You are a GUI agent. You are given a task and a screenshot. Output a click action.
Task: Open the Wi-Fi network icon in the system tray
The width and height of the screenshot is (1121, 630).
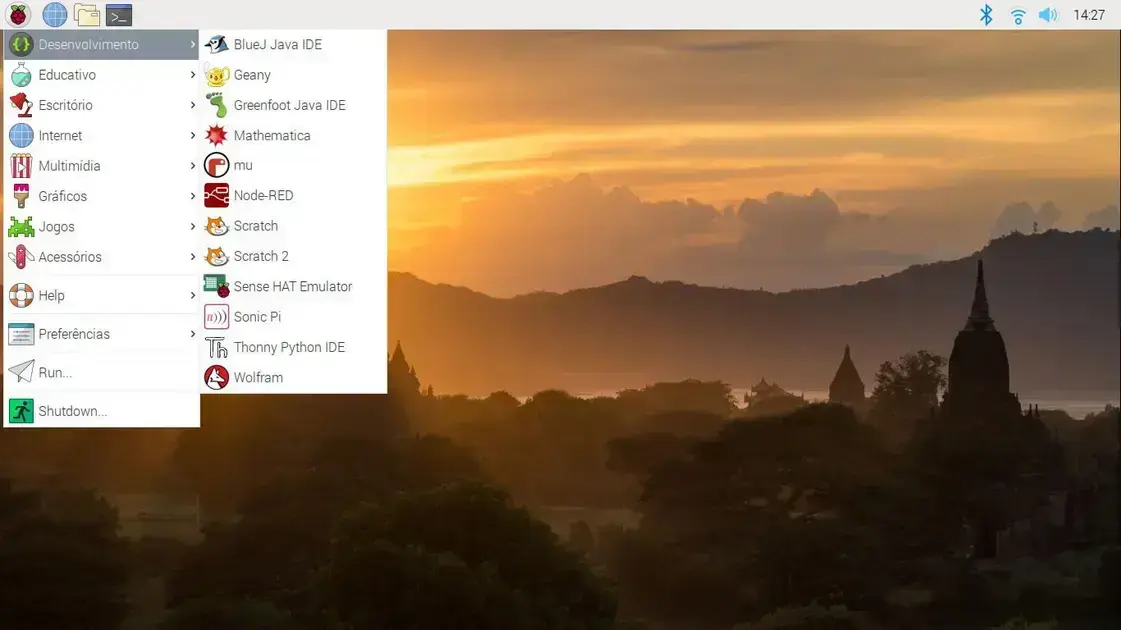(x=1017, y=15)
